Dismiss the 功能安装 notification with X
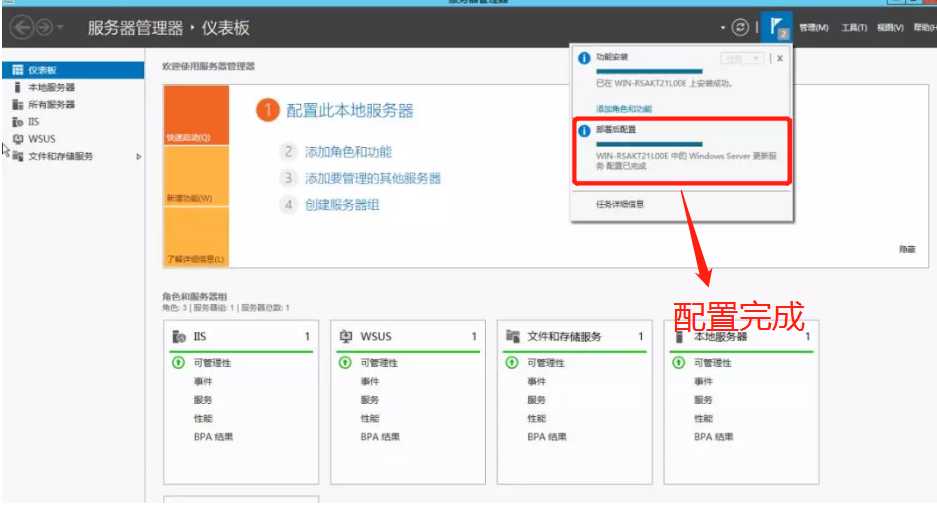Screen dimensions: 937x509 tap(780, 59)
